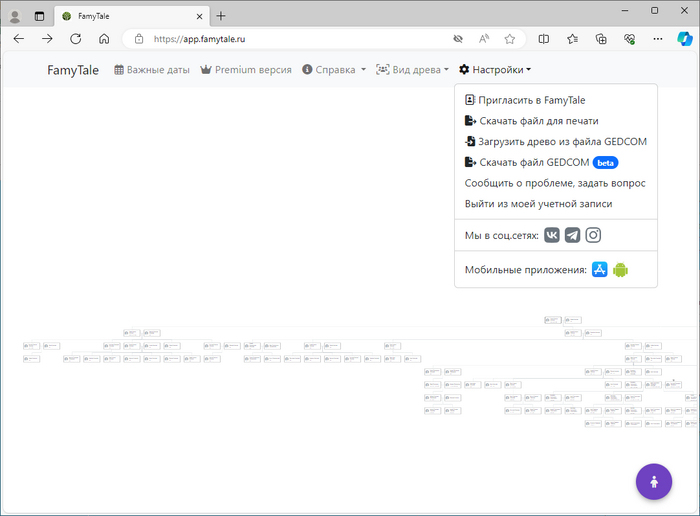Open Важные даты page
Screen dimensions: 700x516
[152, 70]
